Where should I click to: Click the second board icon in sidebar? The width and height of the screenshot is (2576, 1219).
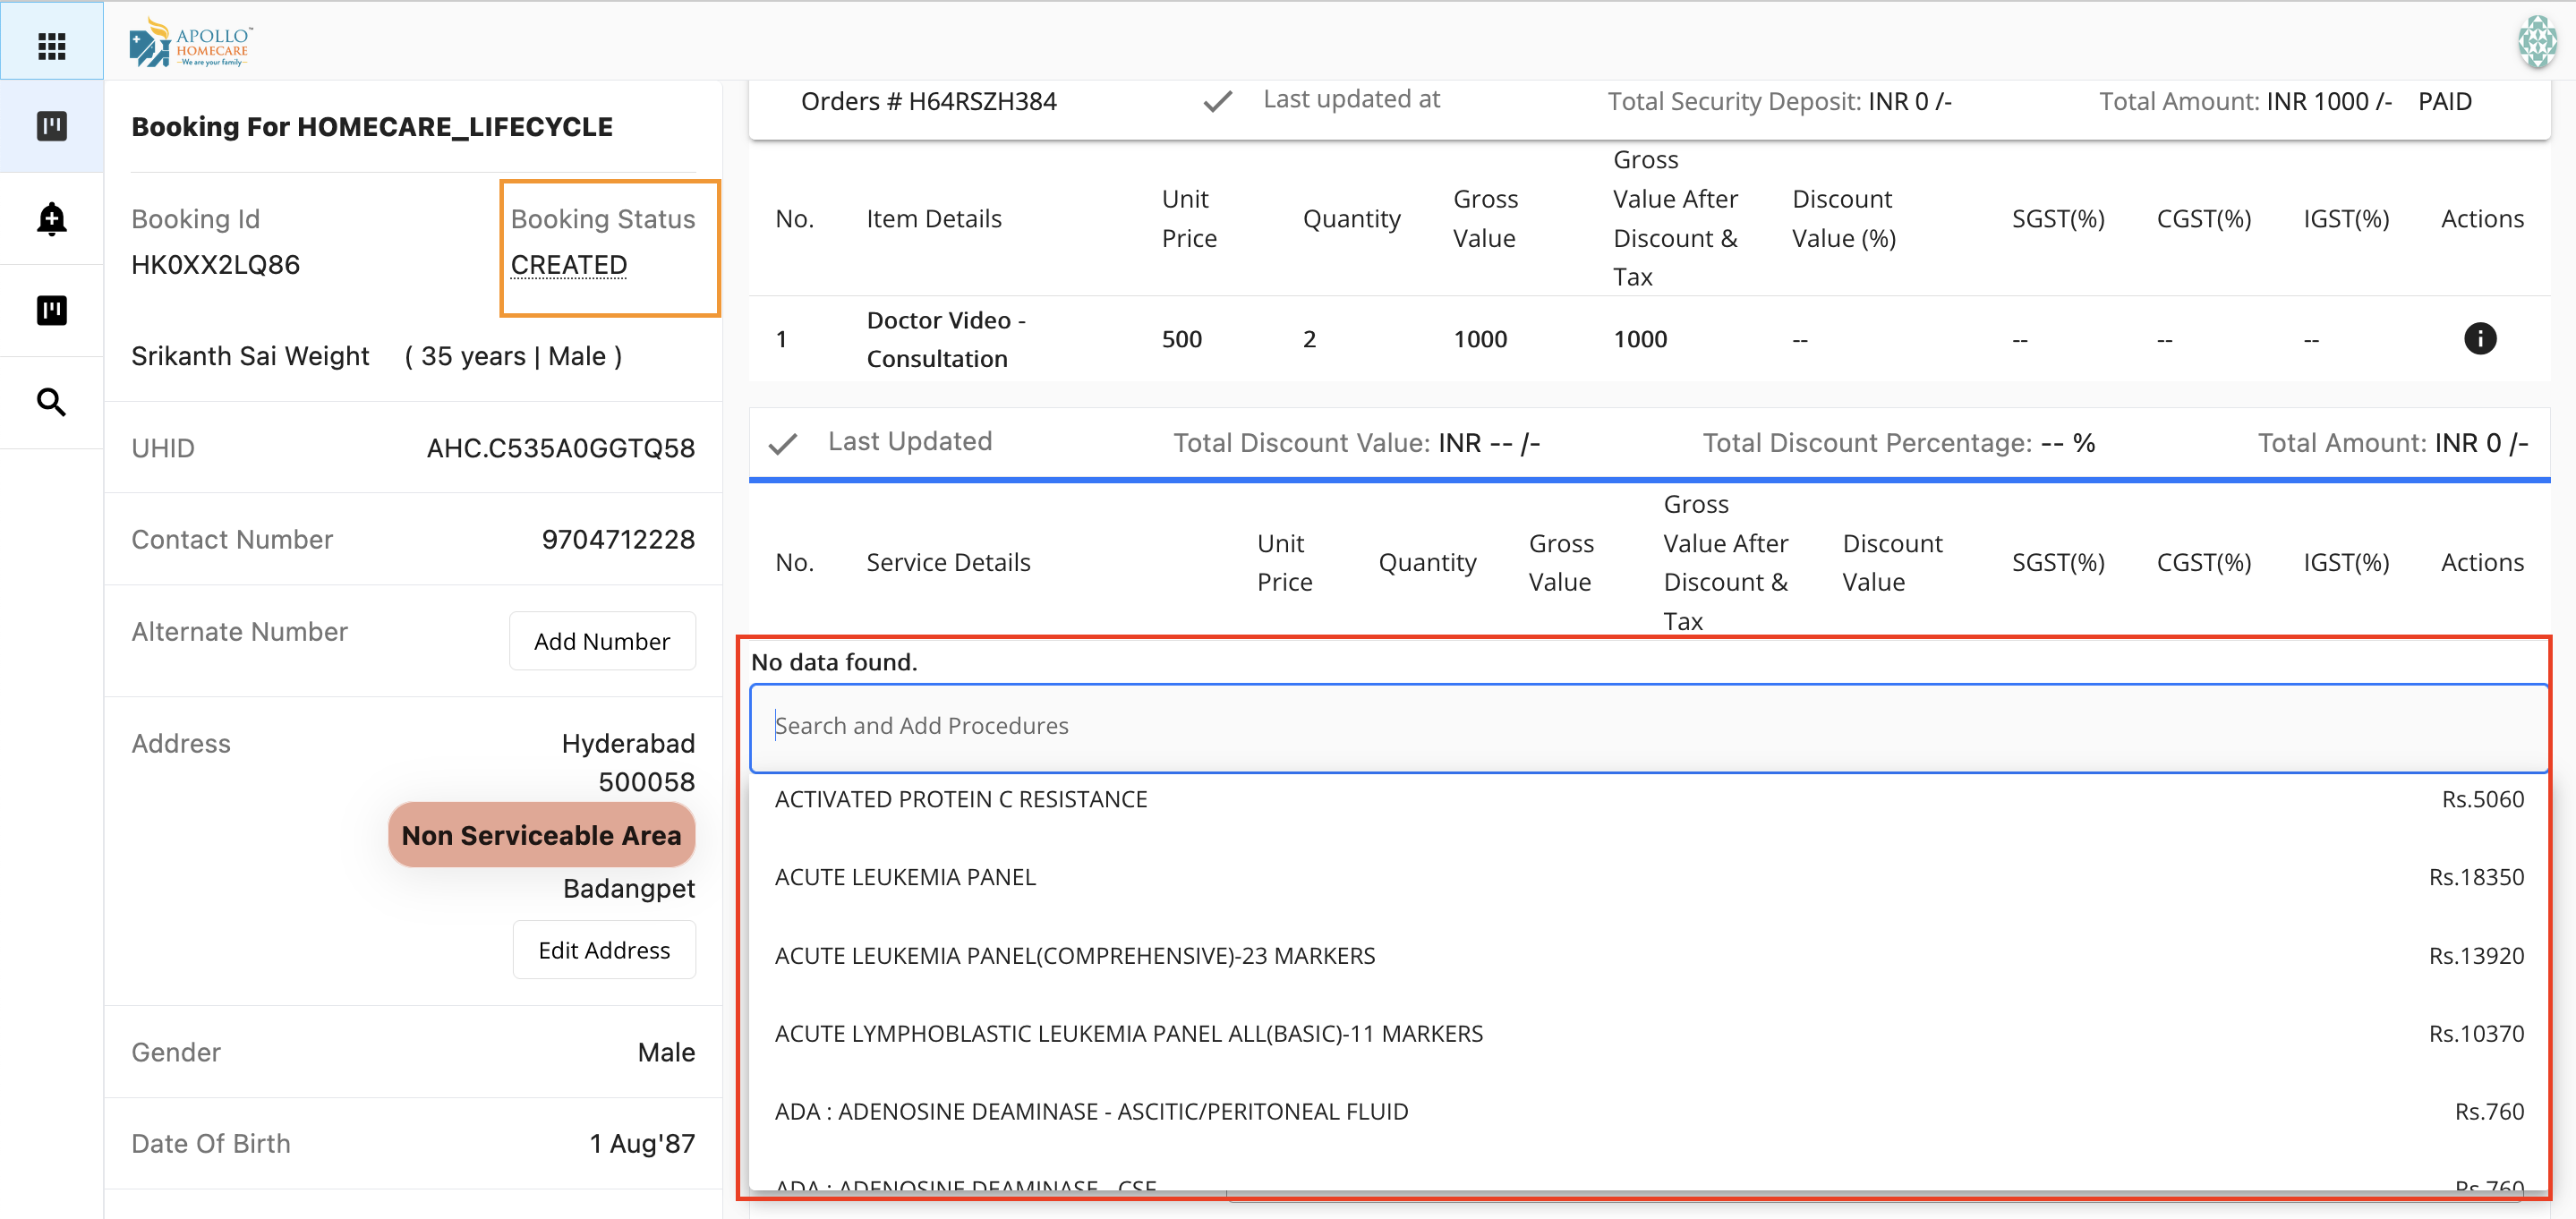(51, 310)
